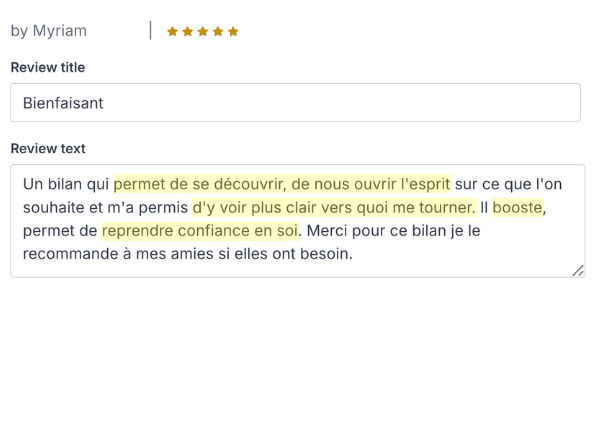Click highlighted phrase "reprendre confiance en soi"
This screenshot has height=423, width=600.
pyautogui.click(x=200, y=231)
